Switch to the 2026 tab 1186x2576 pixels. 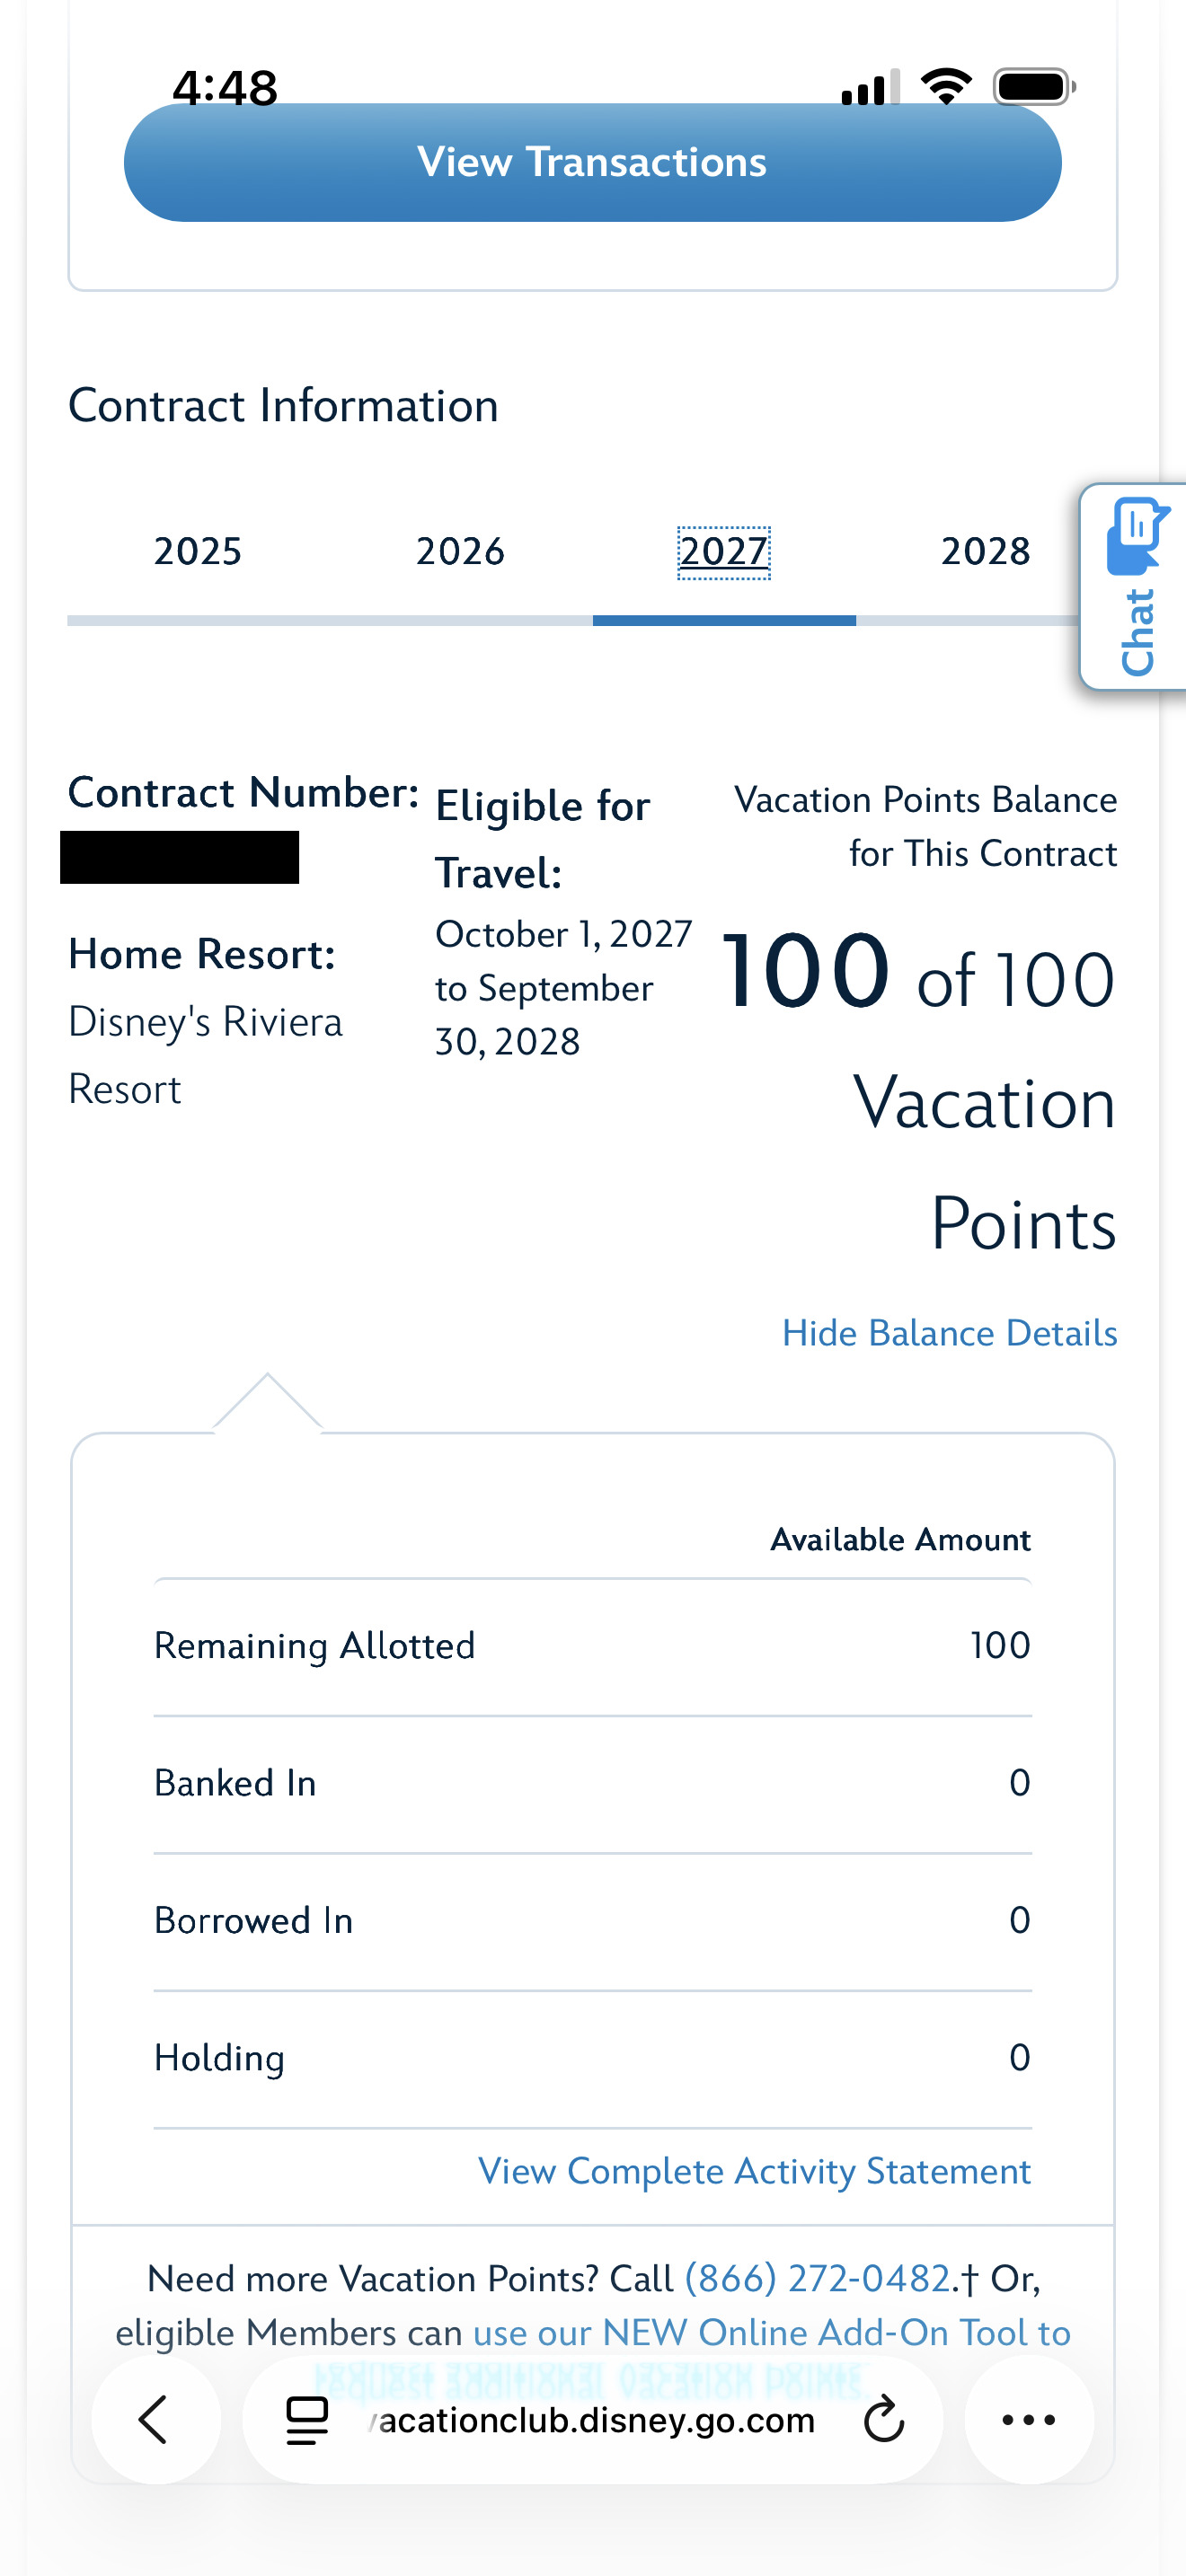point(461,552)
